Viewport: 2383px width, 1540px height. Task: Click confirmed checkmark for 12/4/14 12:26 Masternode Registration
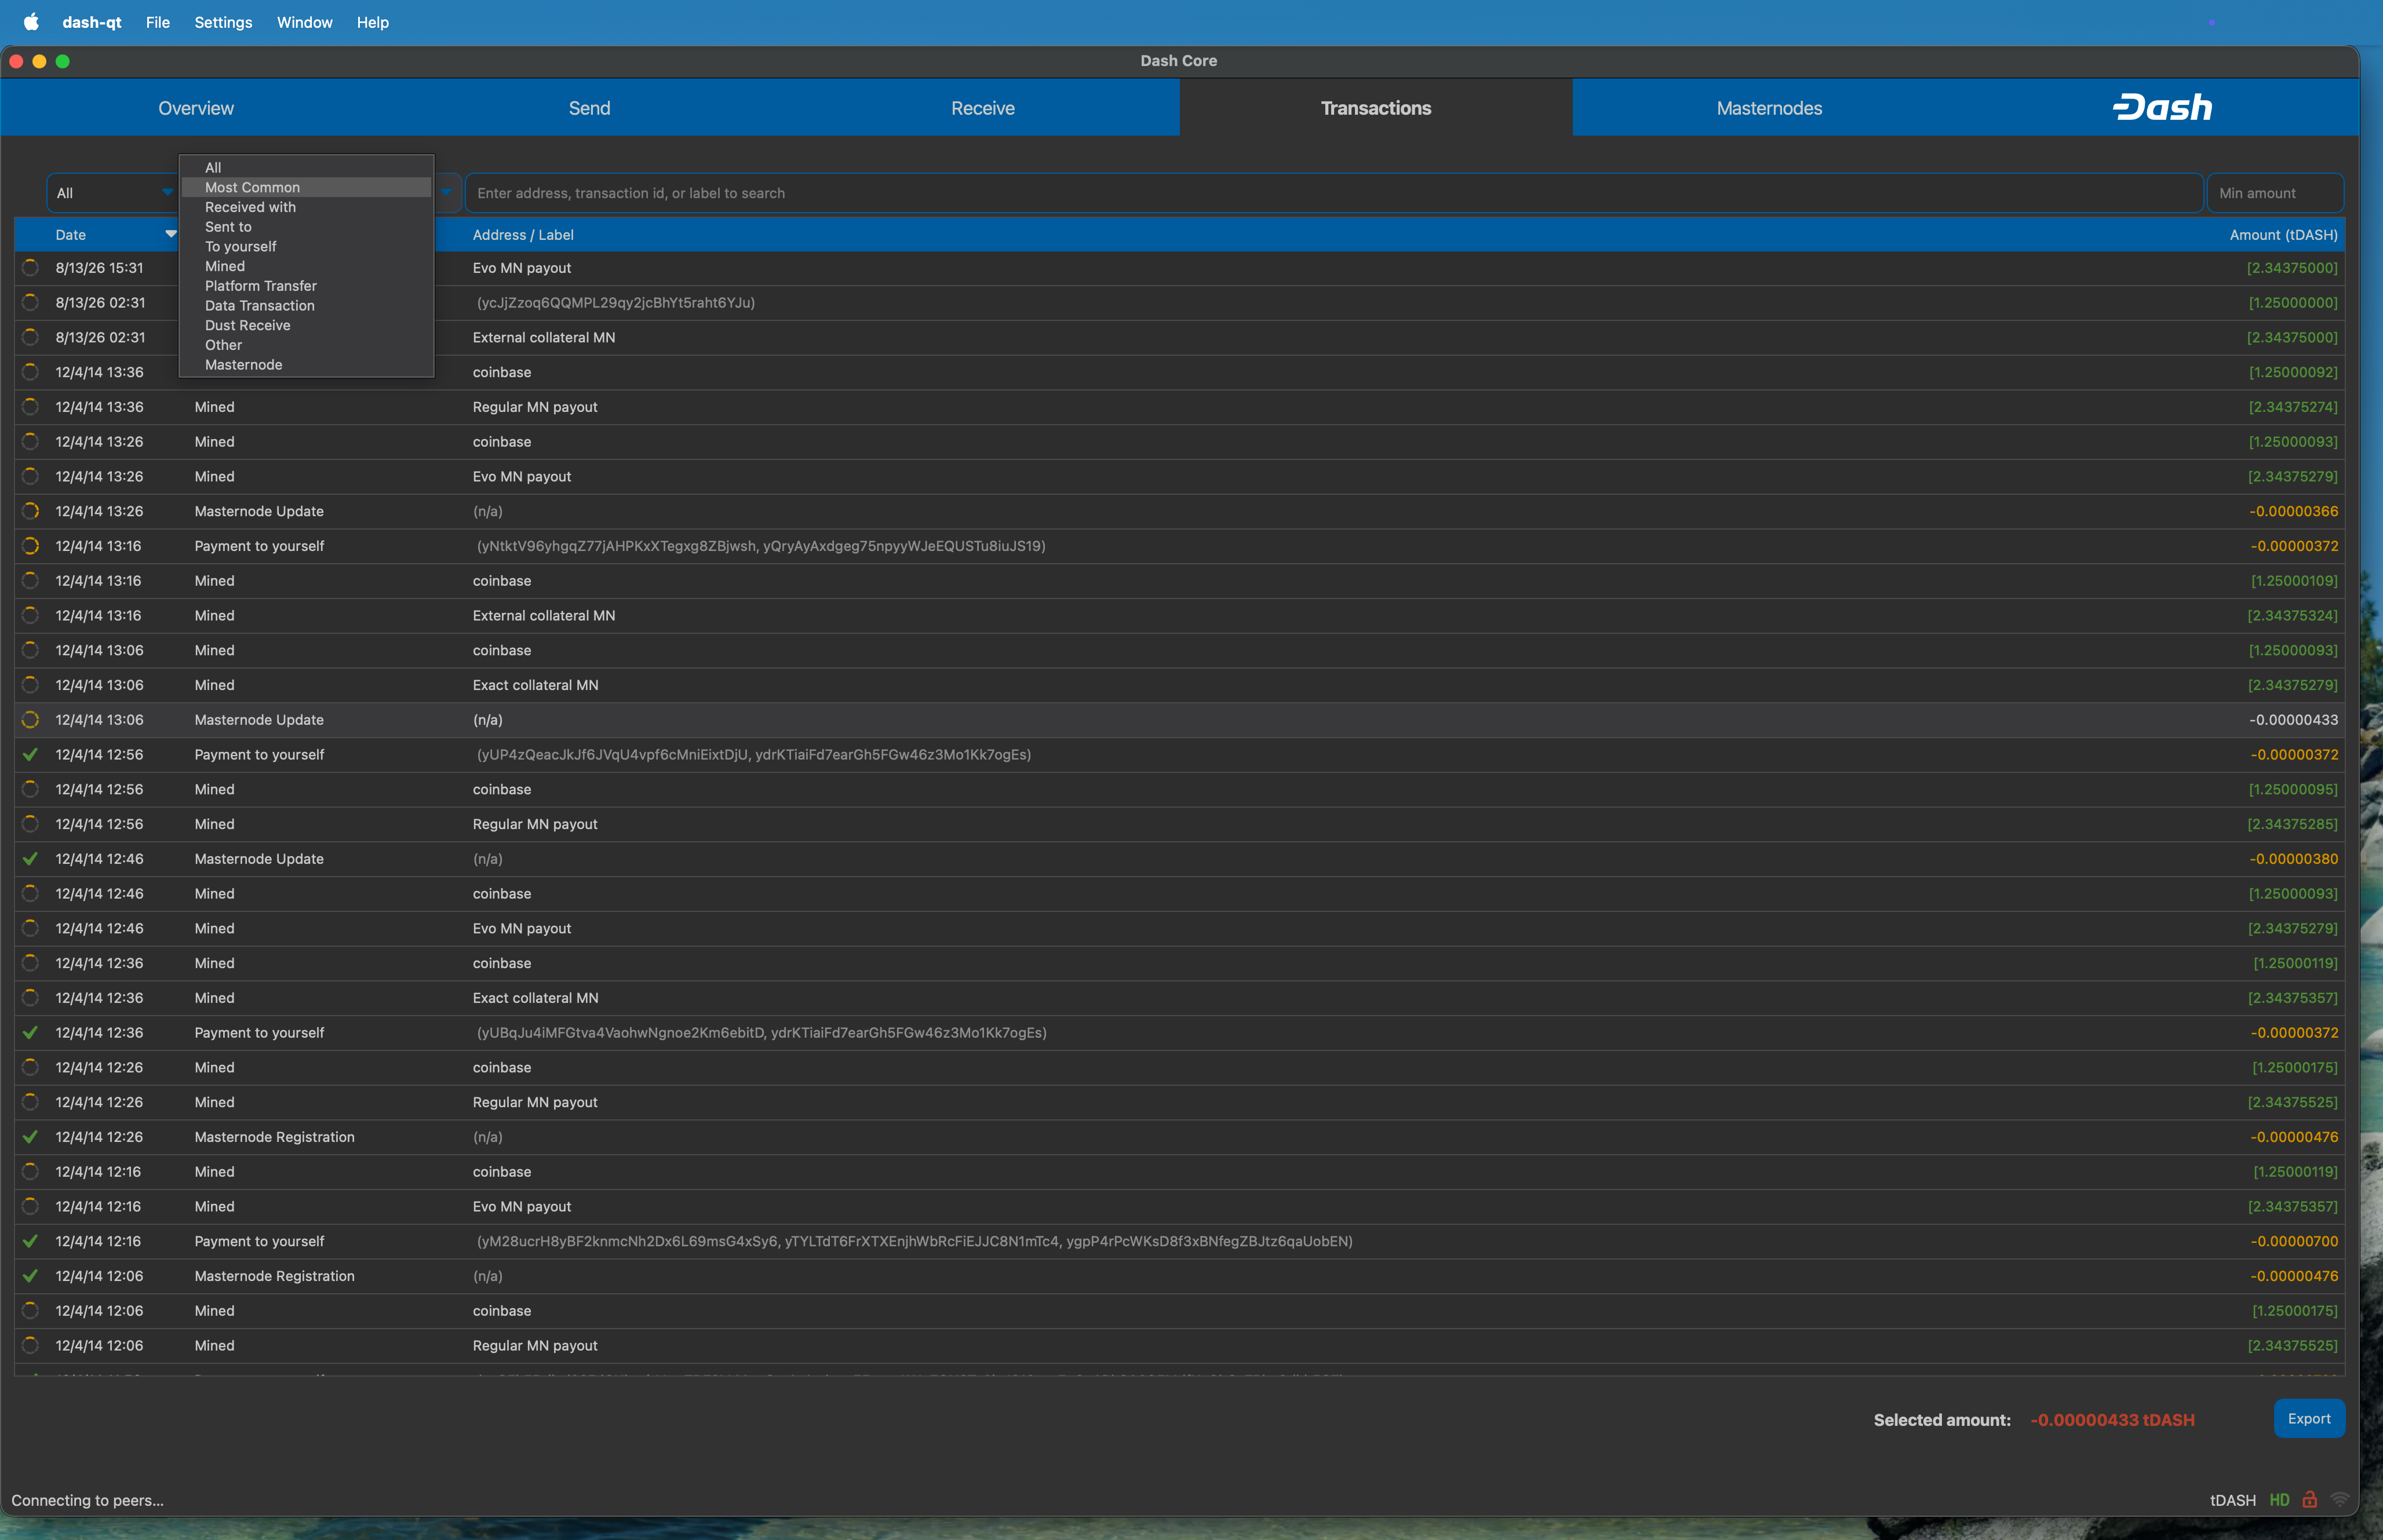(x=31, y=1137)
